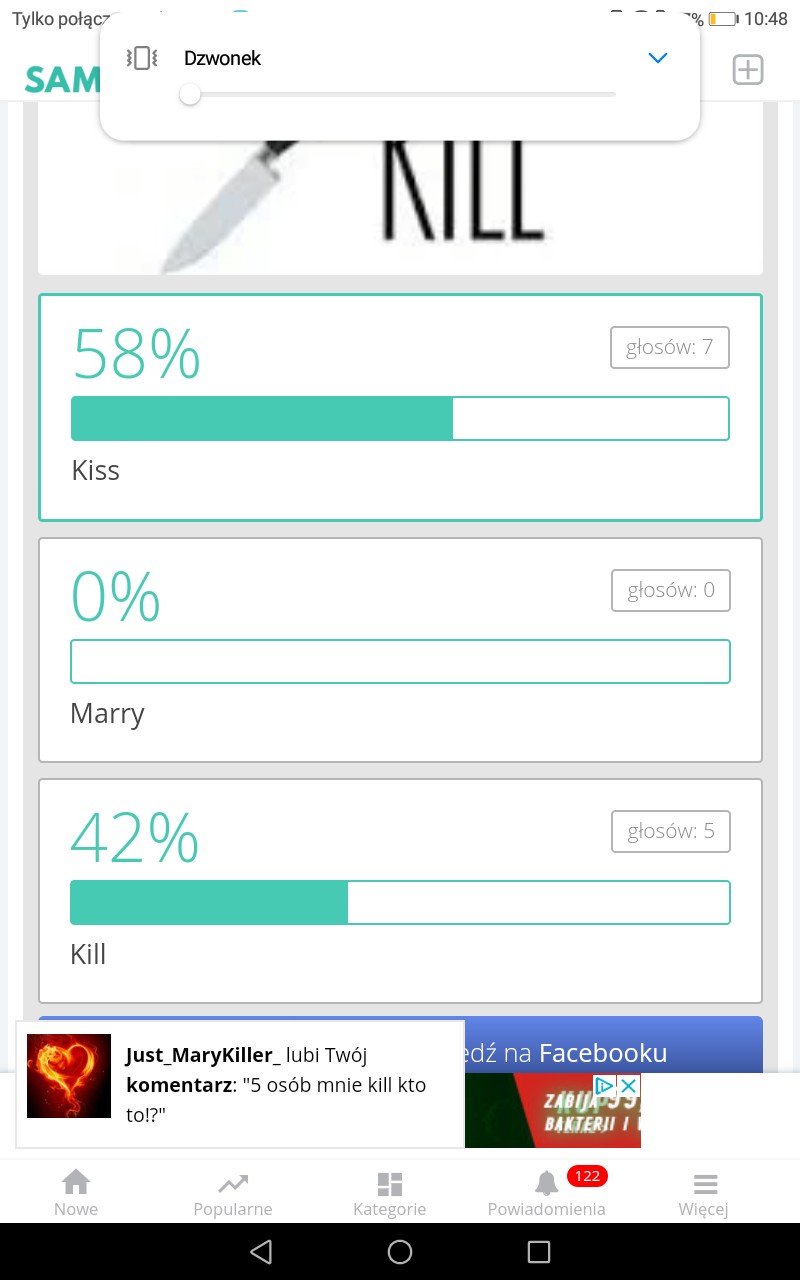
Task: Open Nowe home tab
Action: (76, 1193)
